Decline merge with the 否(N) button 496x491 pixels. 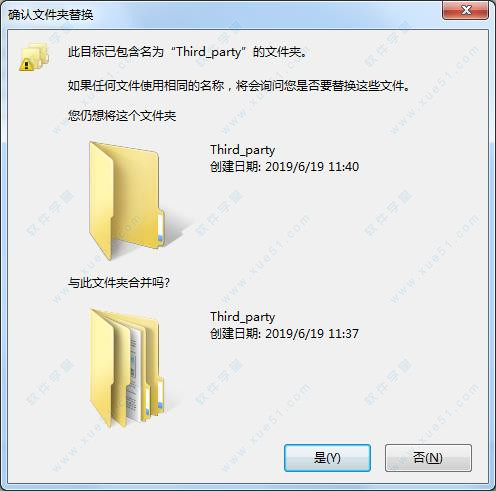pyautogui.click(x=428, y=458)
